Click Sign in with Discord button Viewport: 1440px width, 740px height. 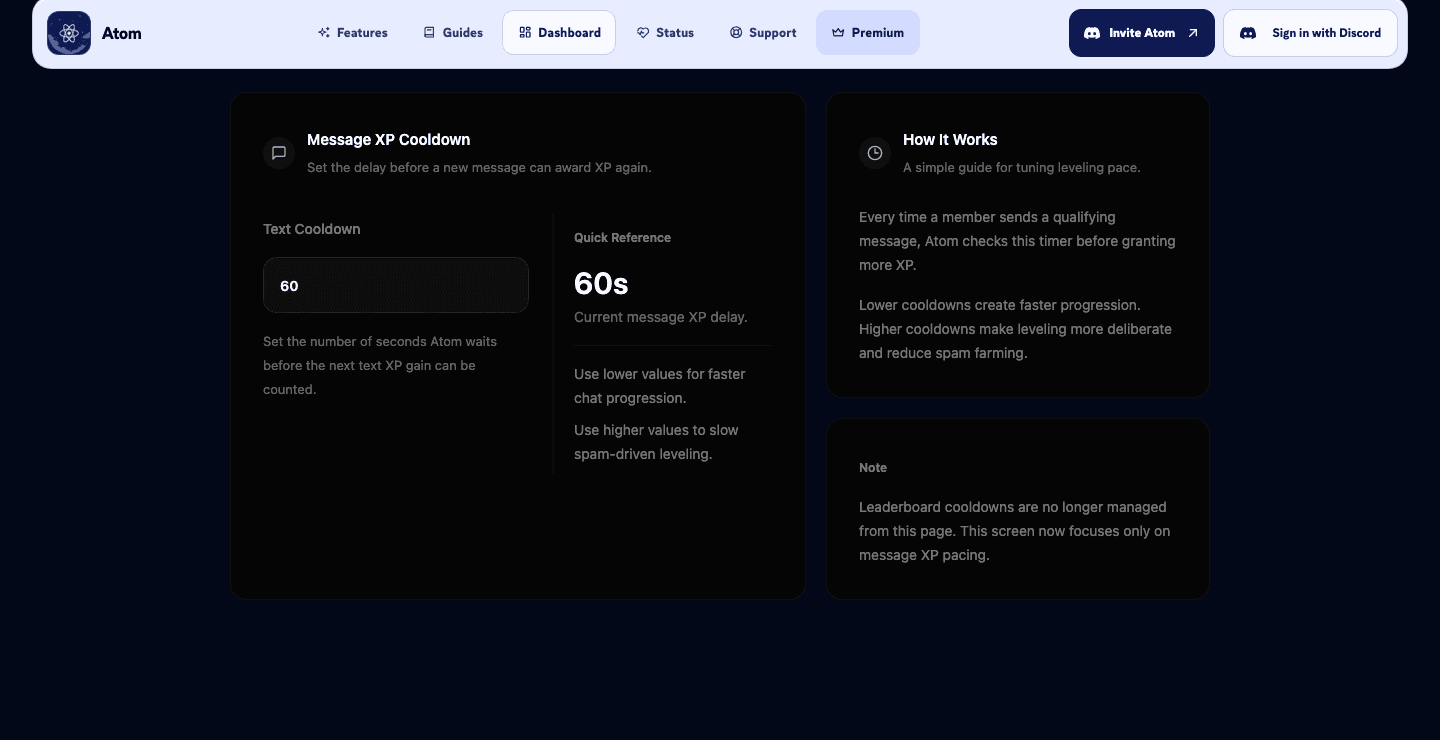point(1310,33)
